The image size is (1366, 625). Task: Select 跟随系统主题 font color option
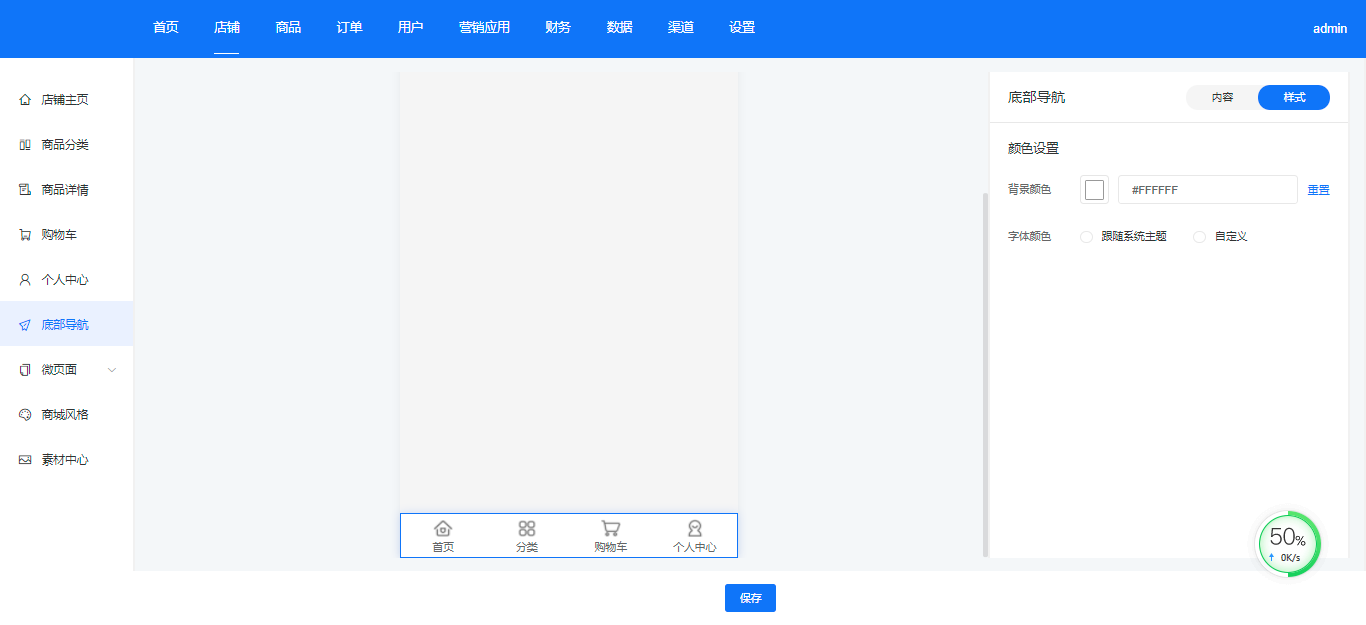pyautogui.click(x=1087, y=237)
